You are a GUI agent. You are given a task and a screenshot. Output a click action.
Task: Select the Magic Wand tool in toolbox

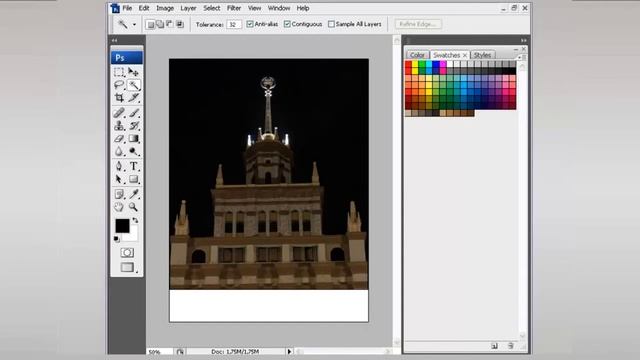click(133, 85)
